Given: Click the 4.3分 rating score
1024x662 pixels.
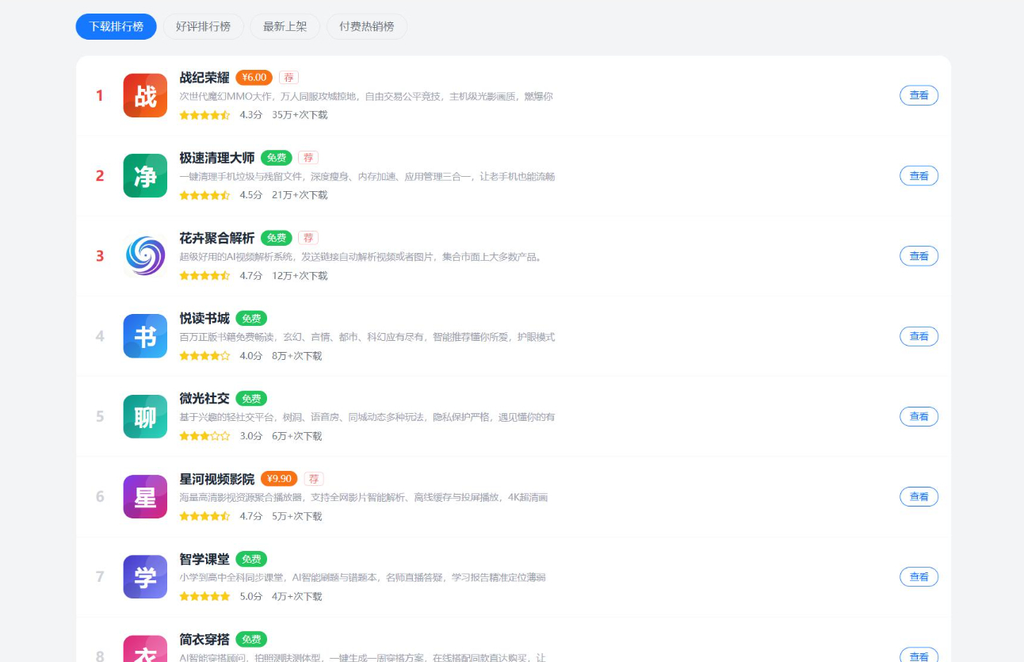Looking at the screenshot, I should tap(251, 115).
